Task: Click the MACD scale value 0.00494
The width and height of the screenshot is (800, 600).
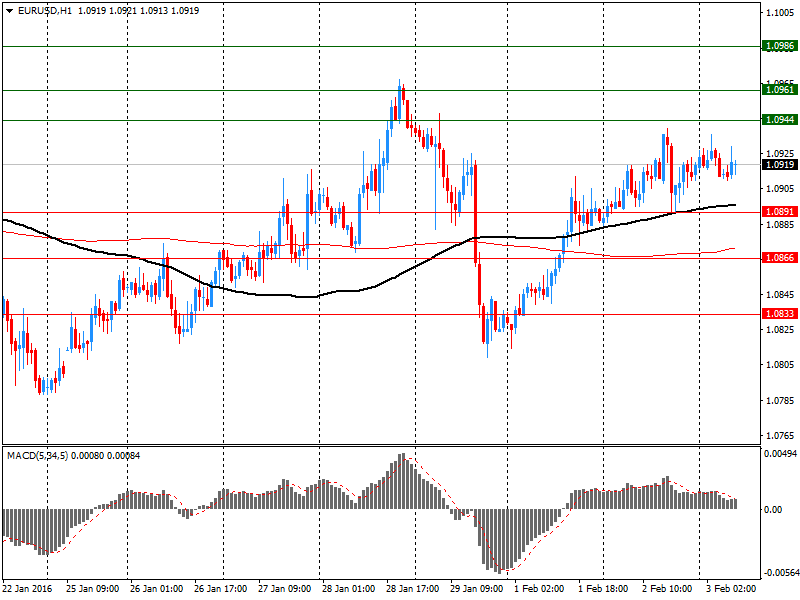Action: 781,454
